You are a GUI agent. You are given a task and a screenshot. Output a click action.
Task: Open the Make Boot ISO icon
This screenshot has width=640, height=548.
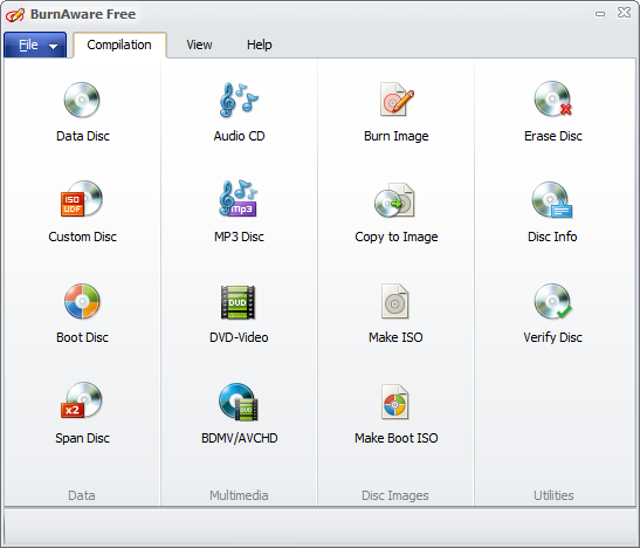395,402
